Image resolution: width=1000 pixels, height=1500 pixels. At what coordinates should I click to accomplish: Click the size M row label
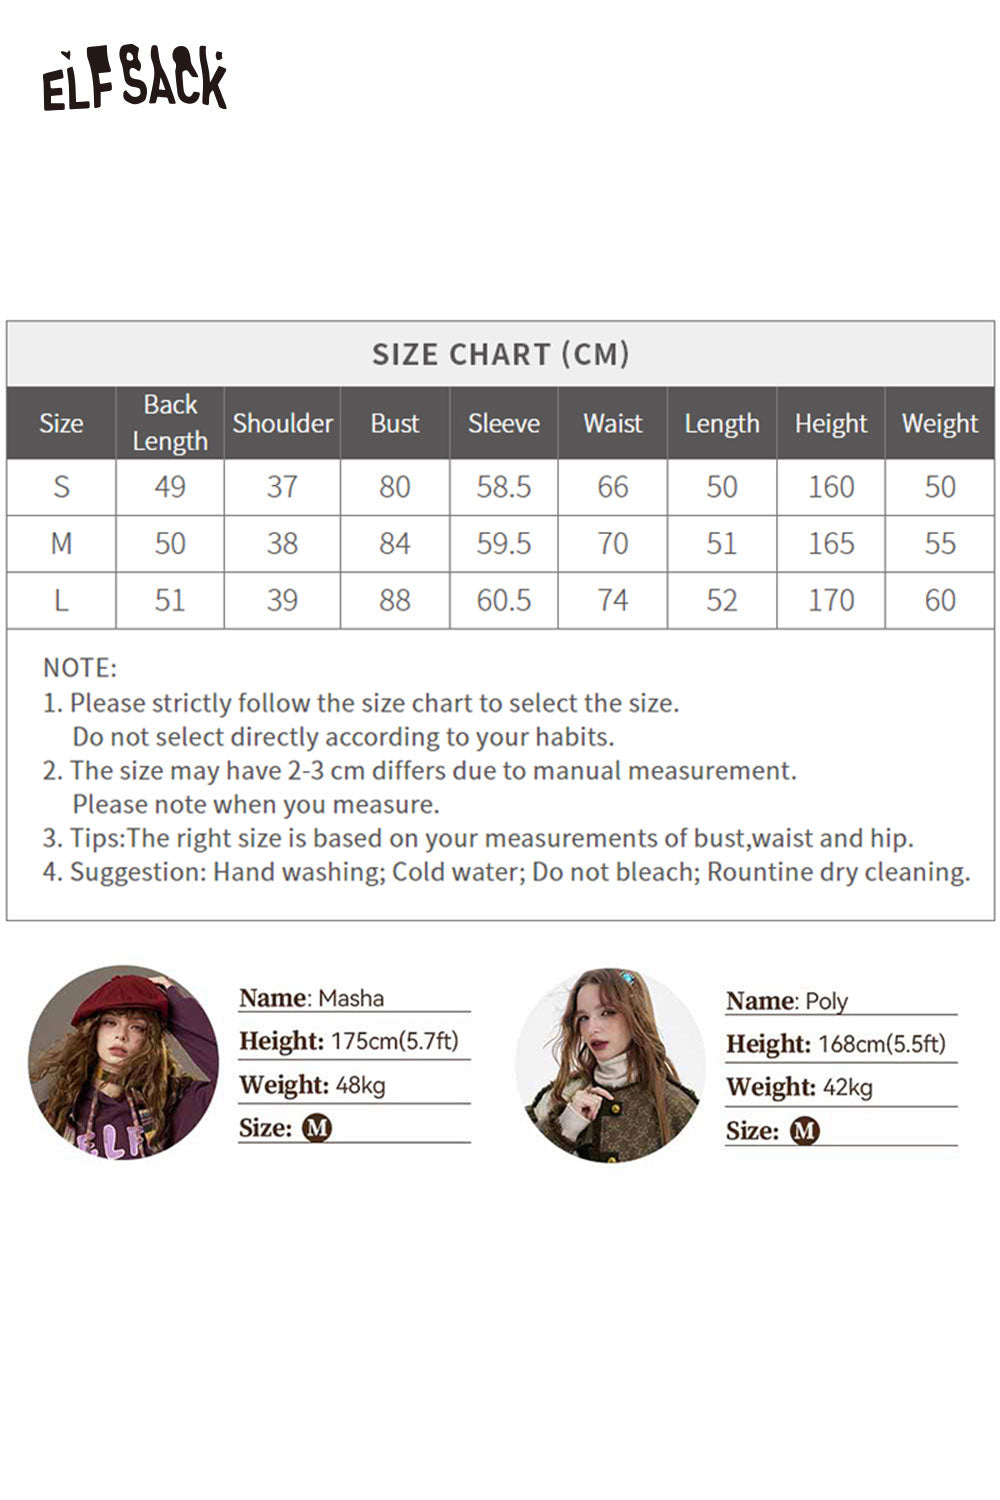[61, 544]
